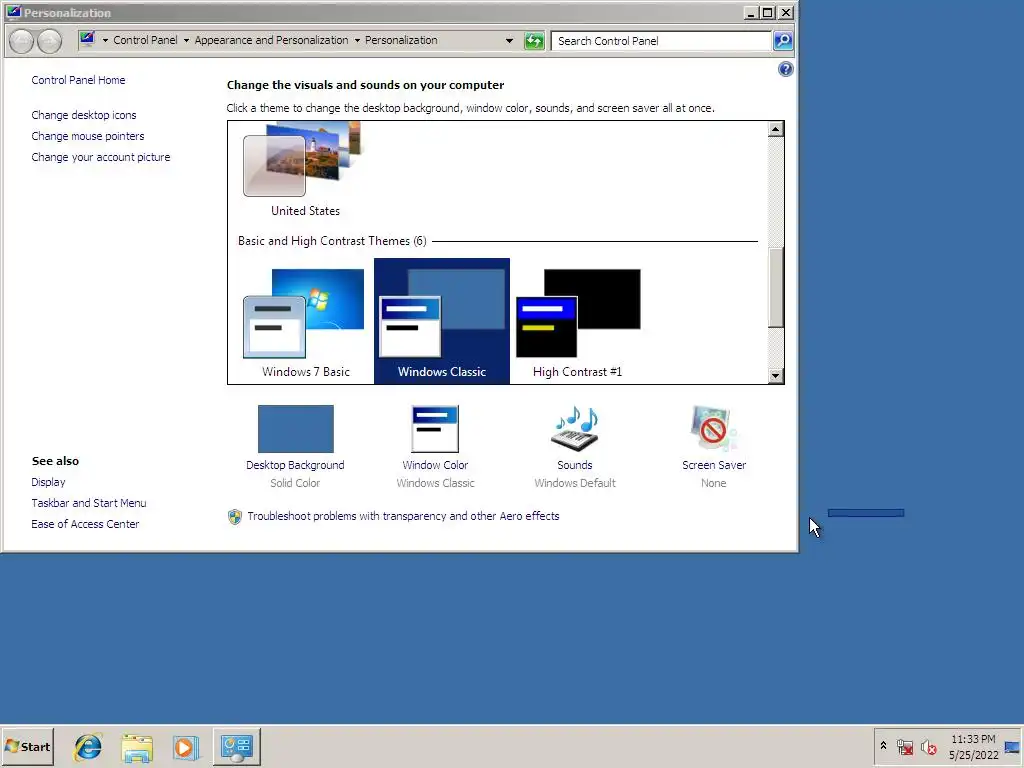The height and width of the screenshot is (768, 1024).
Task: Open Change desktop icons link
Action: pos(84,115)
